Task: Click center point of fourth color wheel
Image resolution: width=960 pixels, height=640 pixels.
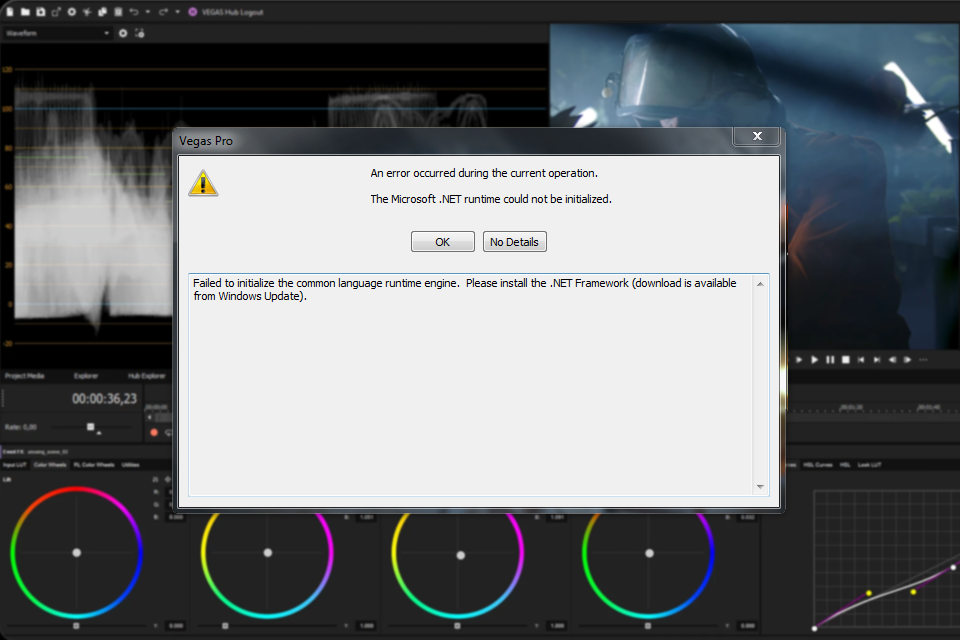Action: click(650, 553)
